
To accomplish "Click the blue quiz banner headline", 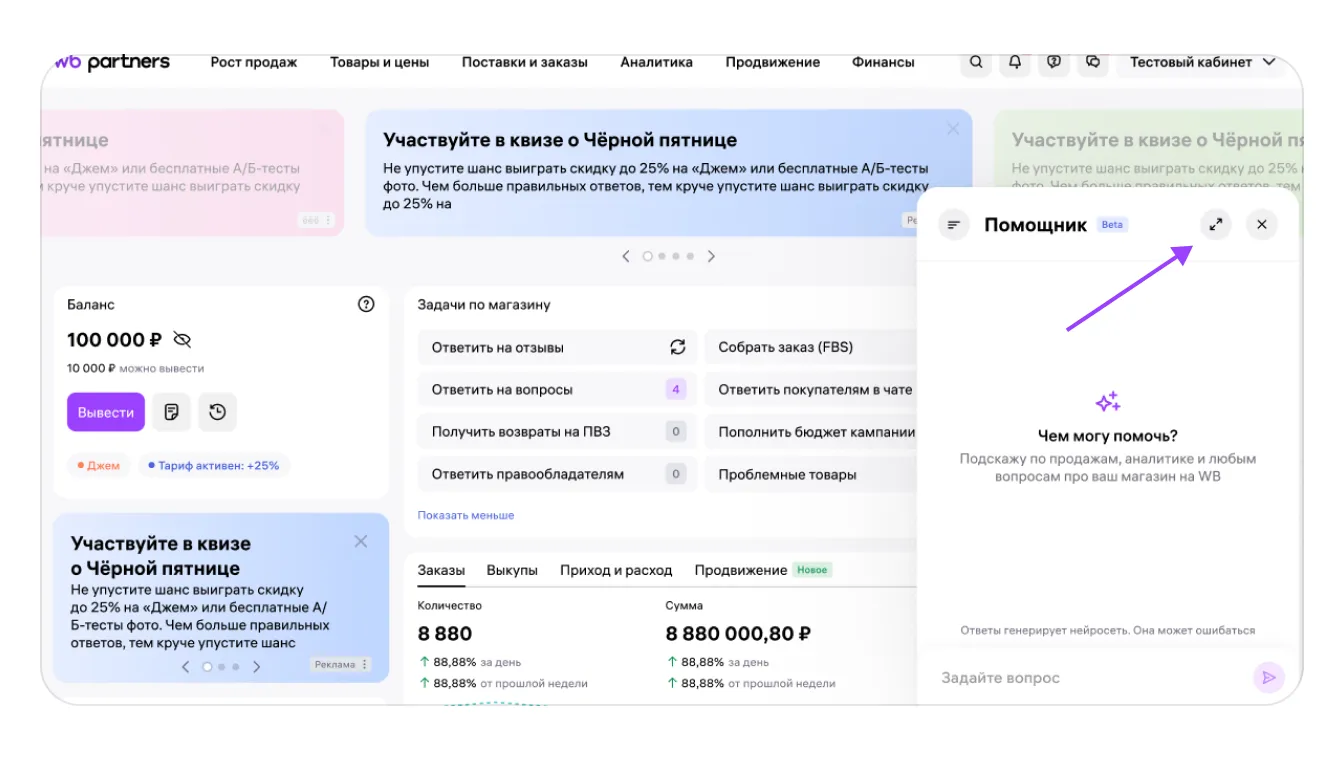I will coord(560,140).
